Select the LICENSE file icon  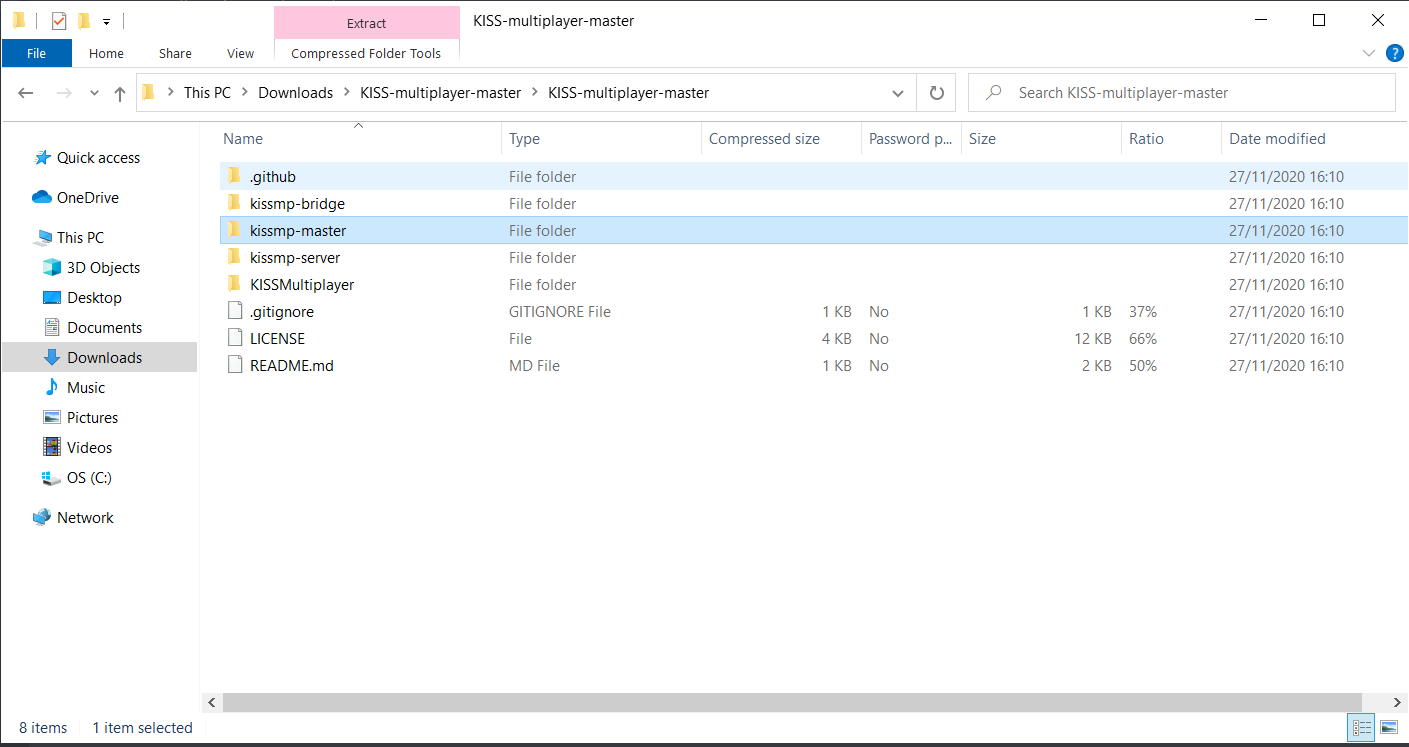(x=235, y=338)
